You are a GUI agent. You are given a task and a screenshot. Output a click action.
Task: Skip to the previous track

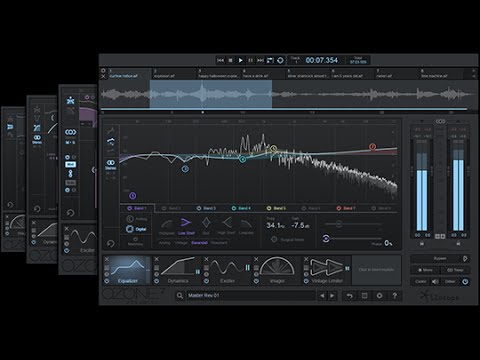pyautogui.click(x=220, y=60)
